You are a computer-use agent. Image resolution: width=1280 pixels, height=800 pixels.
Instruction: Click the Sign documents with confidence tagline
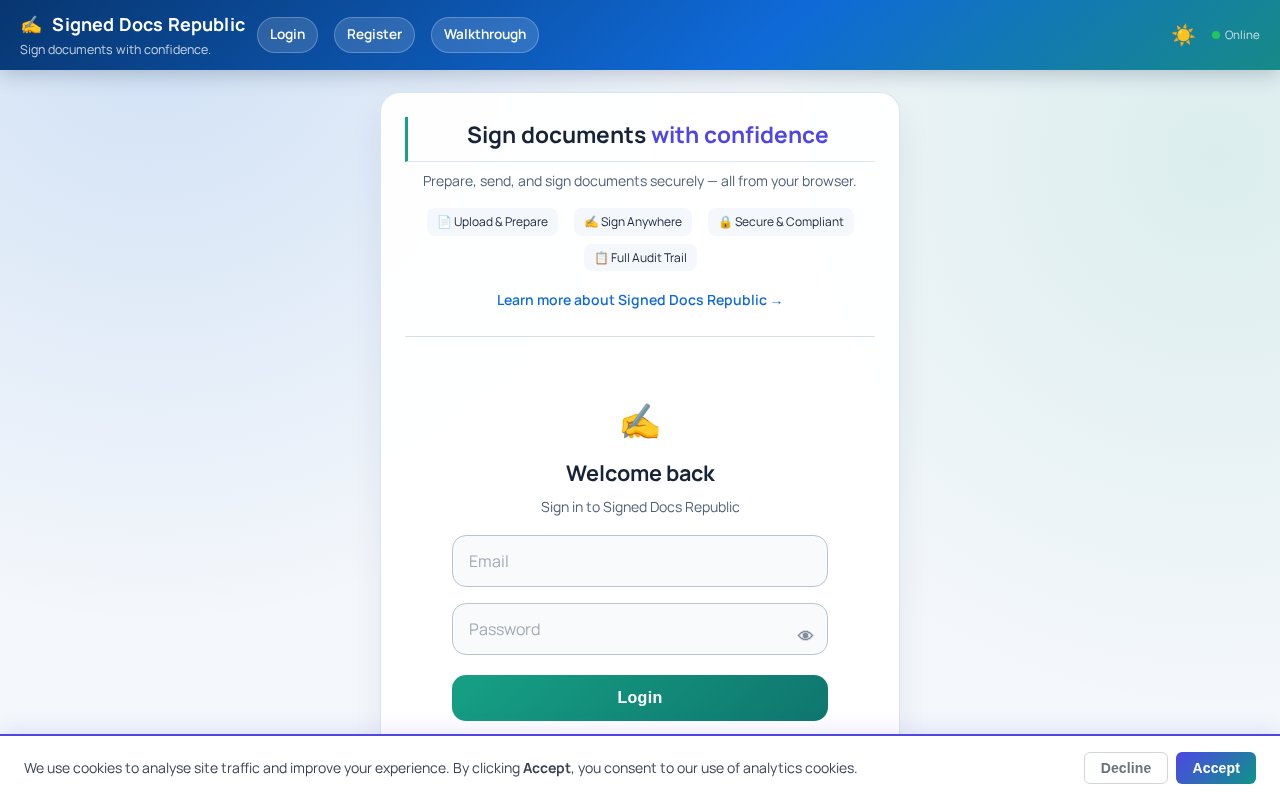click(115, 50)
